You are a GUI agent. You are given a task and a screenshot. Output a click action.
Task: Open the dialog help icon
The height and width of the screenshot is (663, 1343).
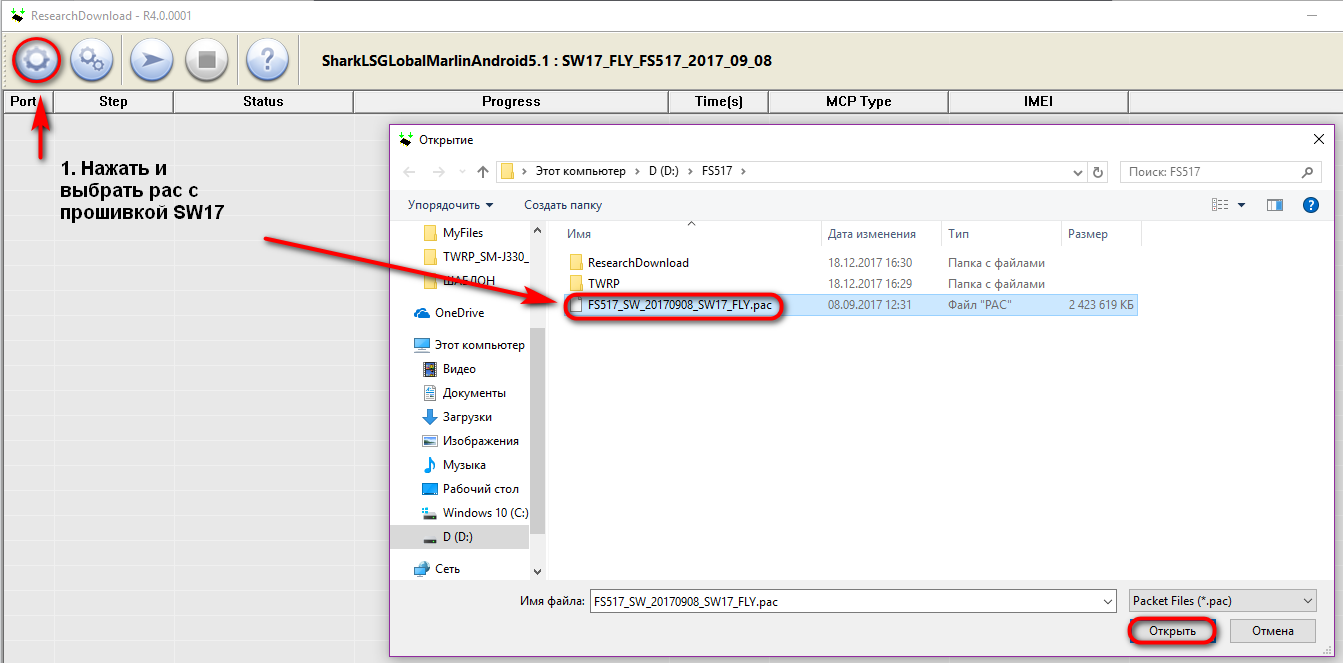pyautogui.click(x=1311, y=205)
